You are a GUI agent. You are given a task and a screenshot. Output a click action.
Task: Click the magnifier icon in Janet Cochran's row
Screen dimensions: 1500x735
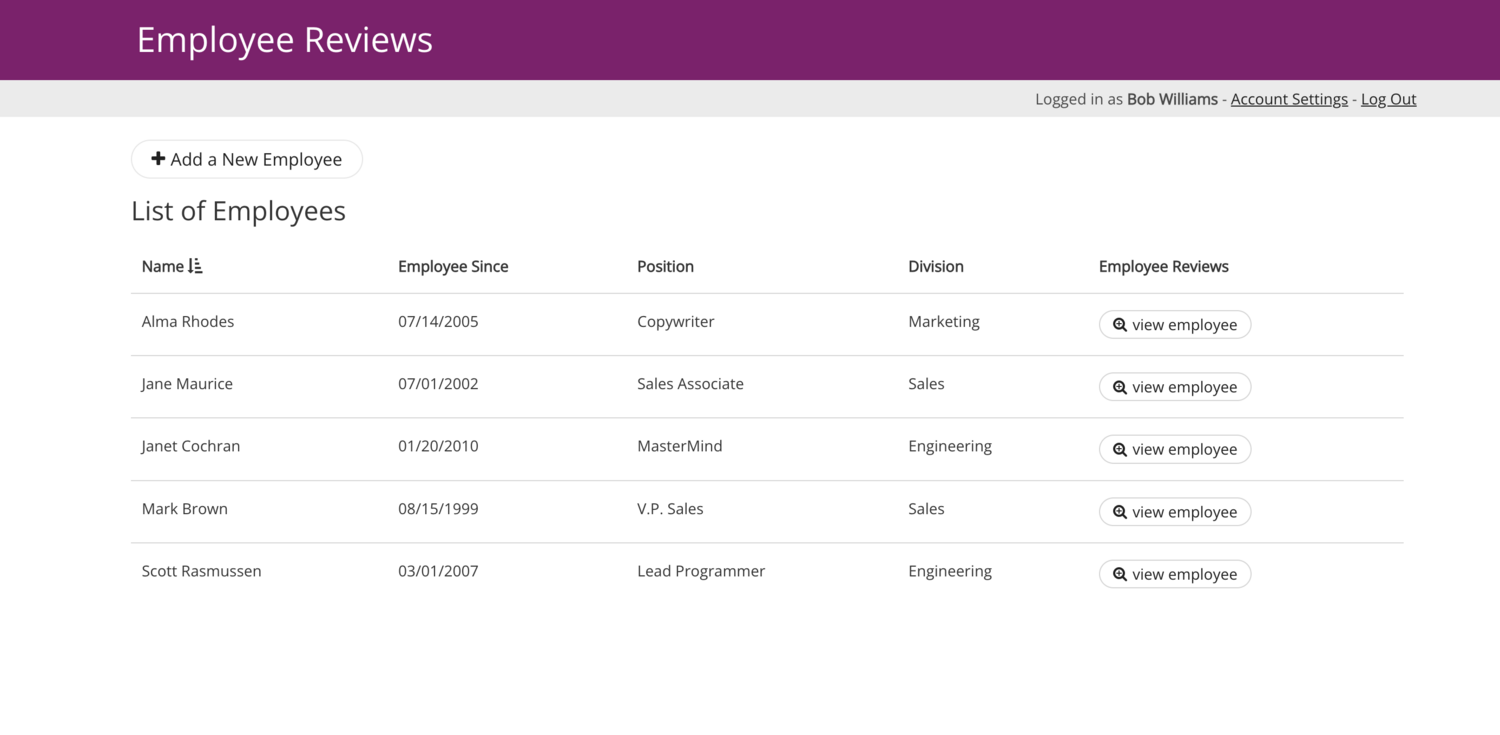[x=1119, y=449]
